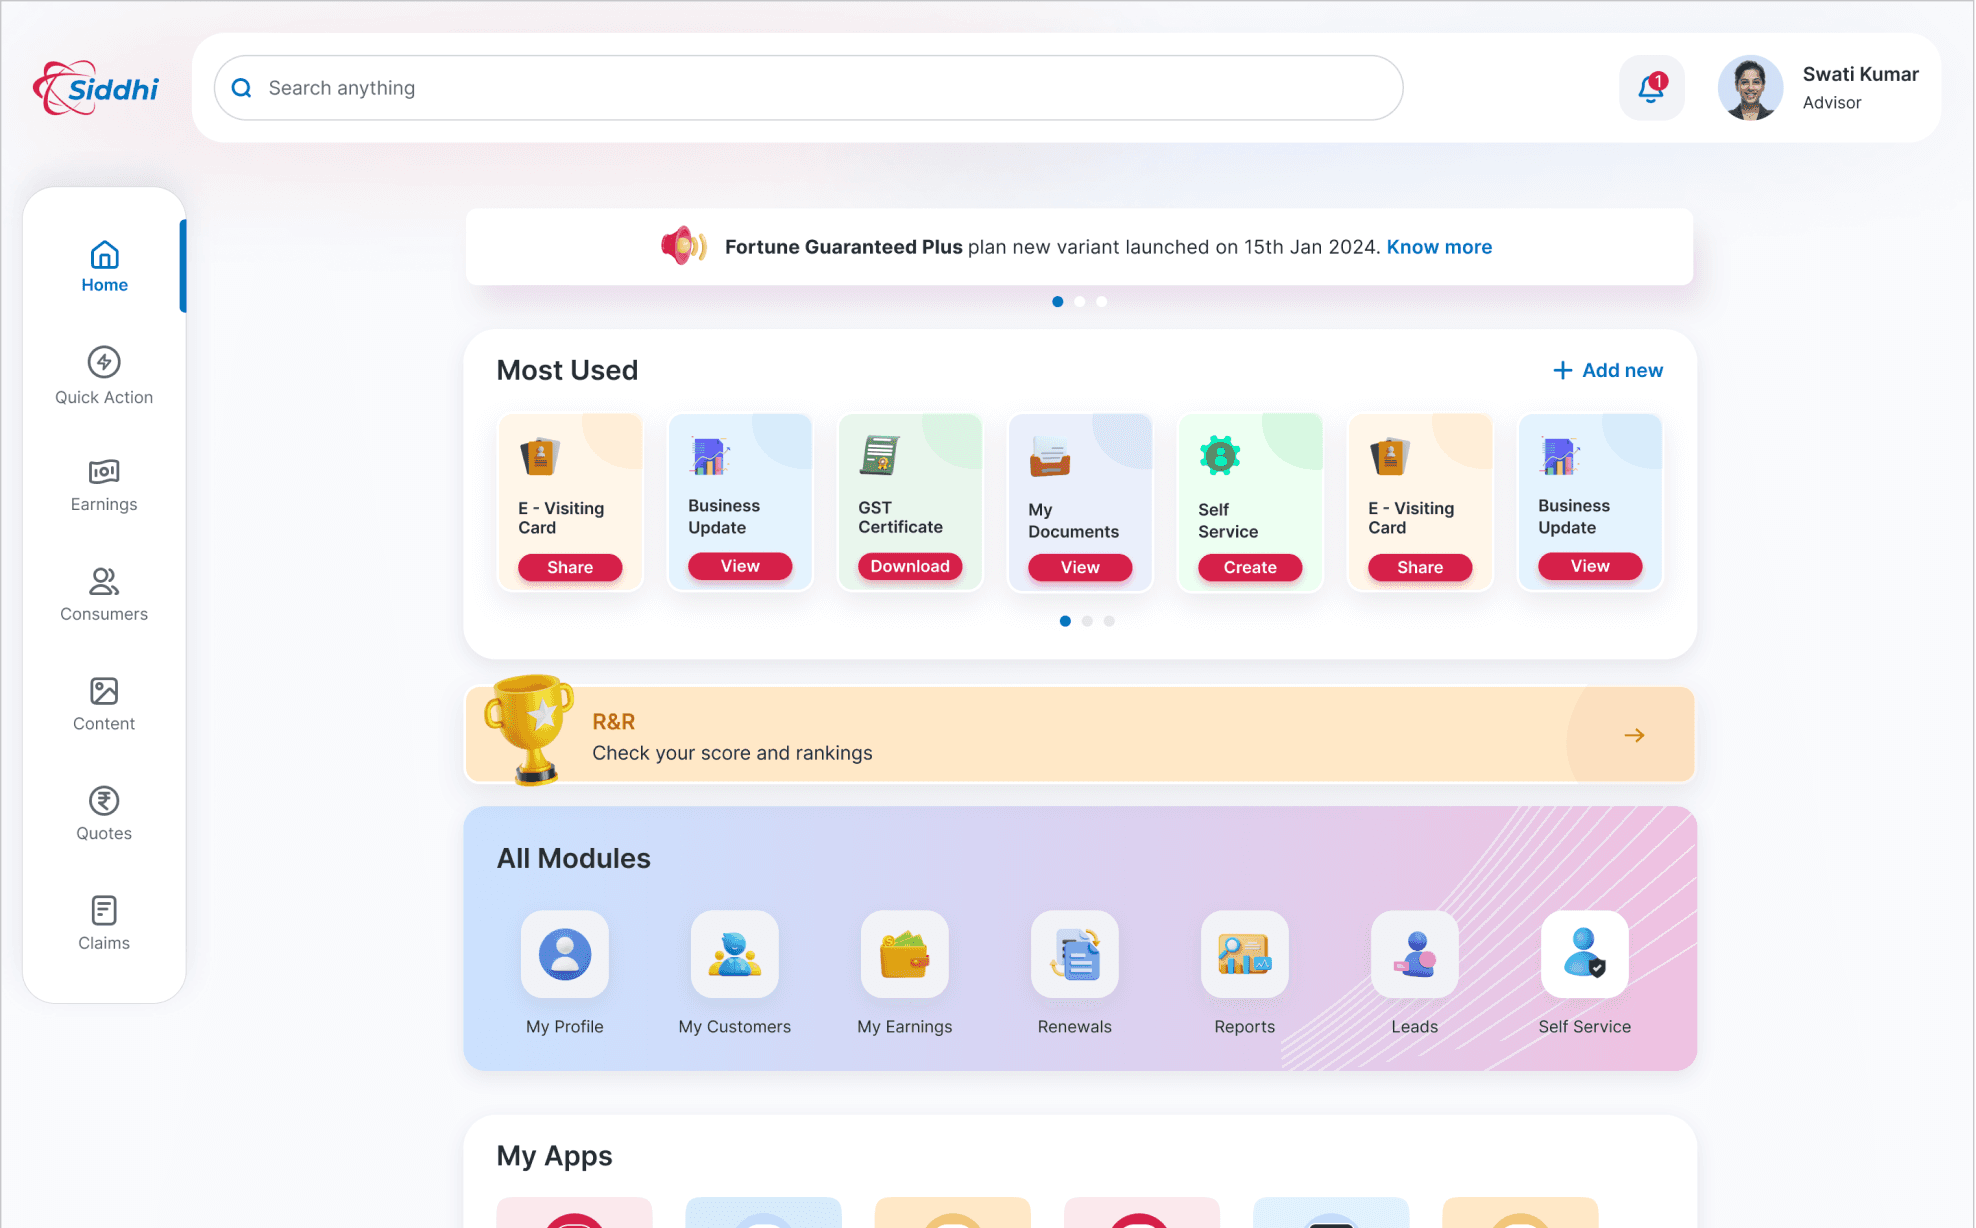Open the My Earnings wallet icon

pos(904,954)
